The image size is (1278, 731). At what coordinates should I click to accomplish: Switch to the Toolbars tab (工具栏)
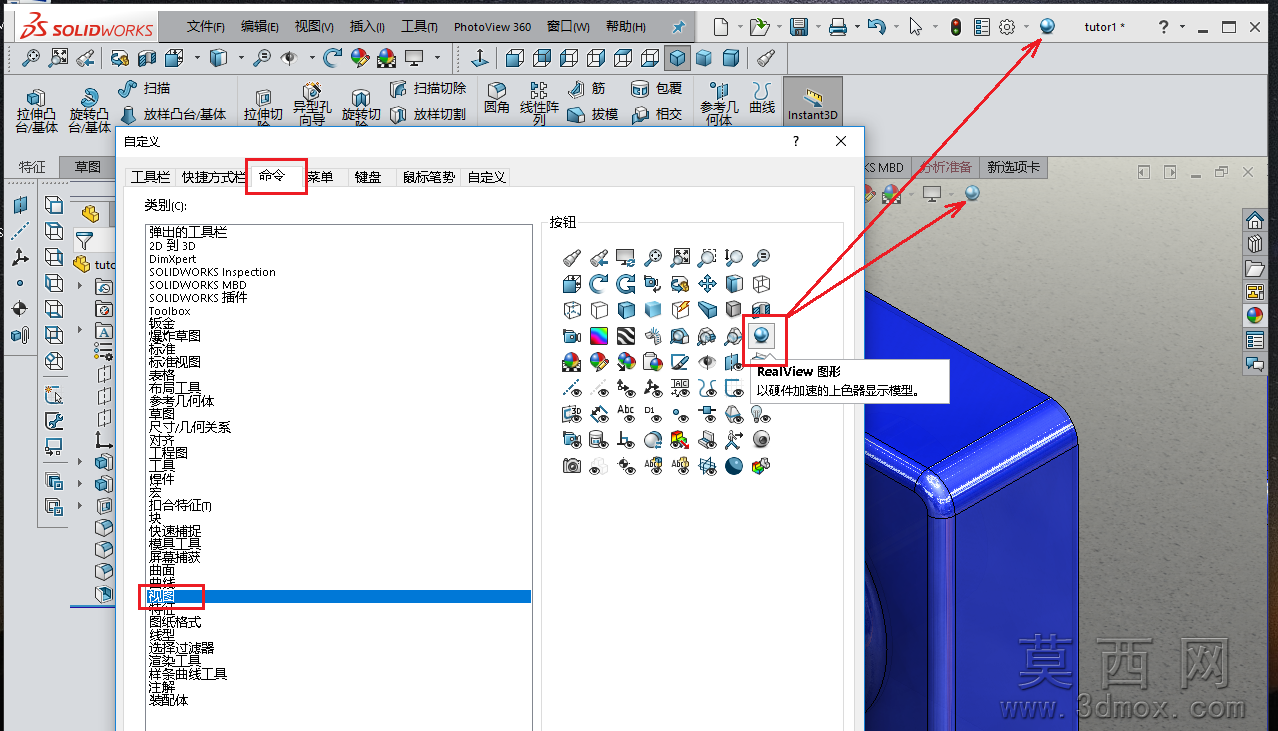(x=150, y=177)
